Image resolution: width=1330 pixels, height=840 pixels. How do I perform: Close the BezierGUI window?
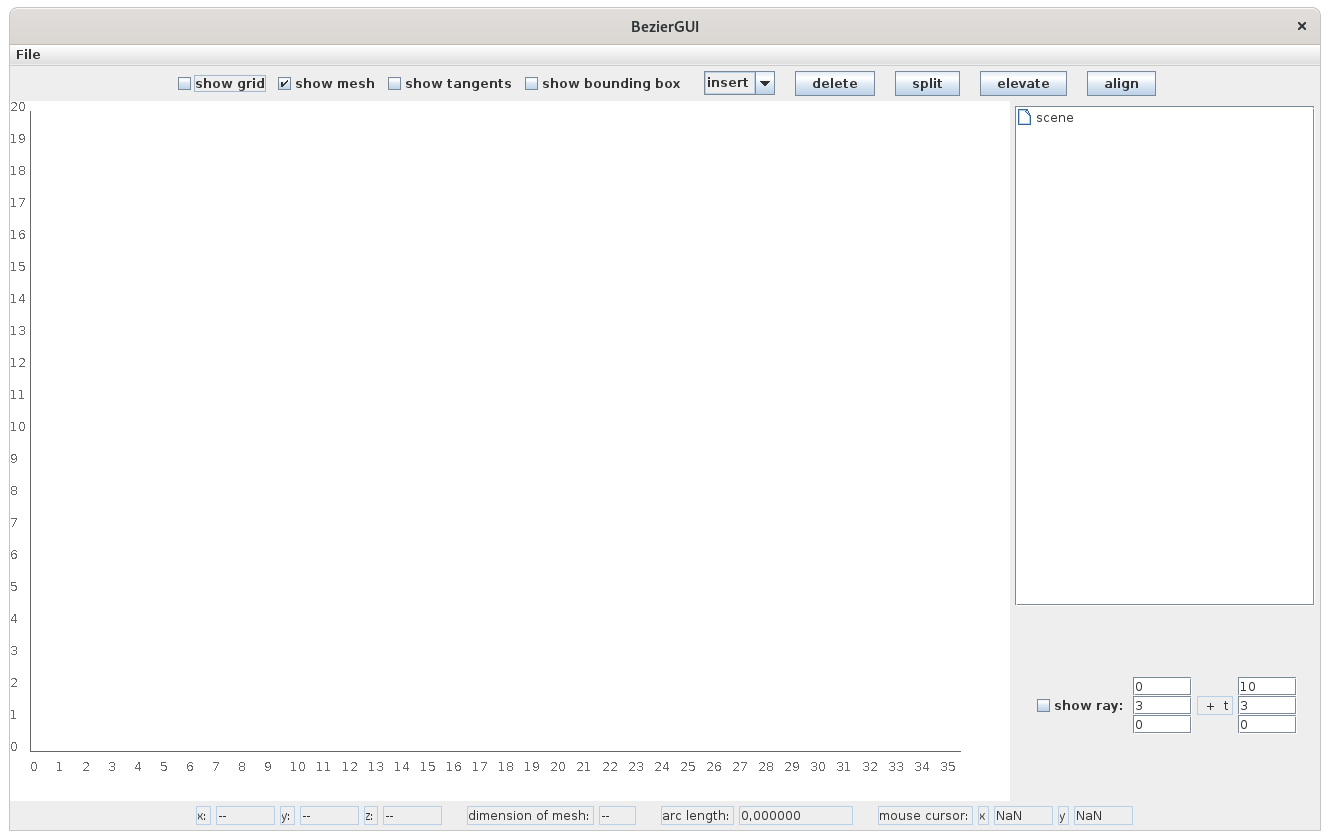[x=1301, y=27]
